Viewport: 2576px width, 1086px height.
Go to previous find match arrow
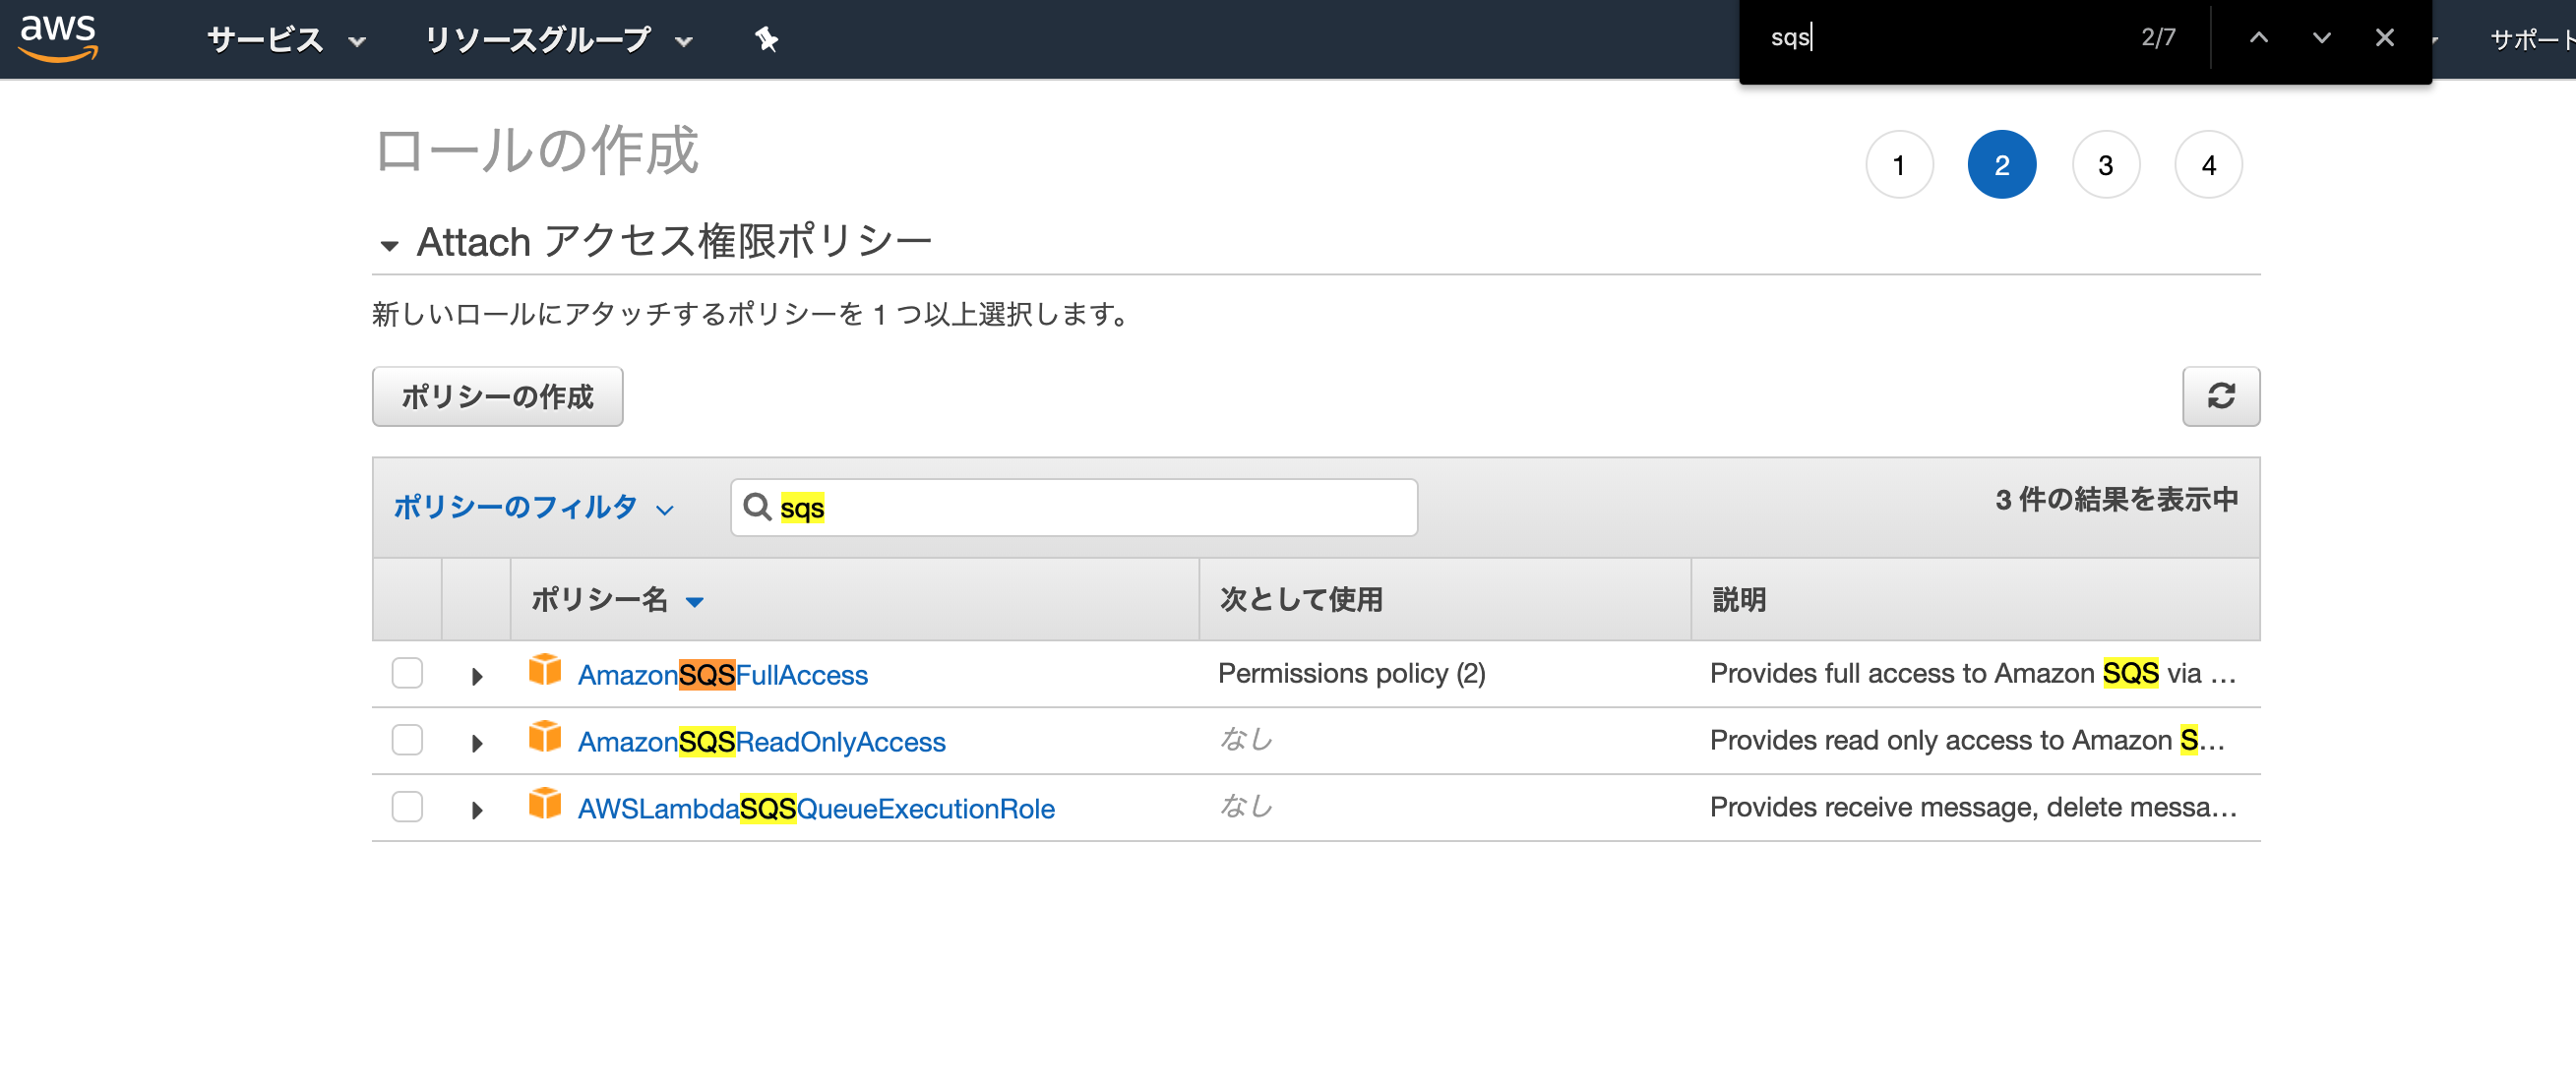(x=2258, y=38)
